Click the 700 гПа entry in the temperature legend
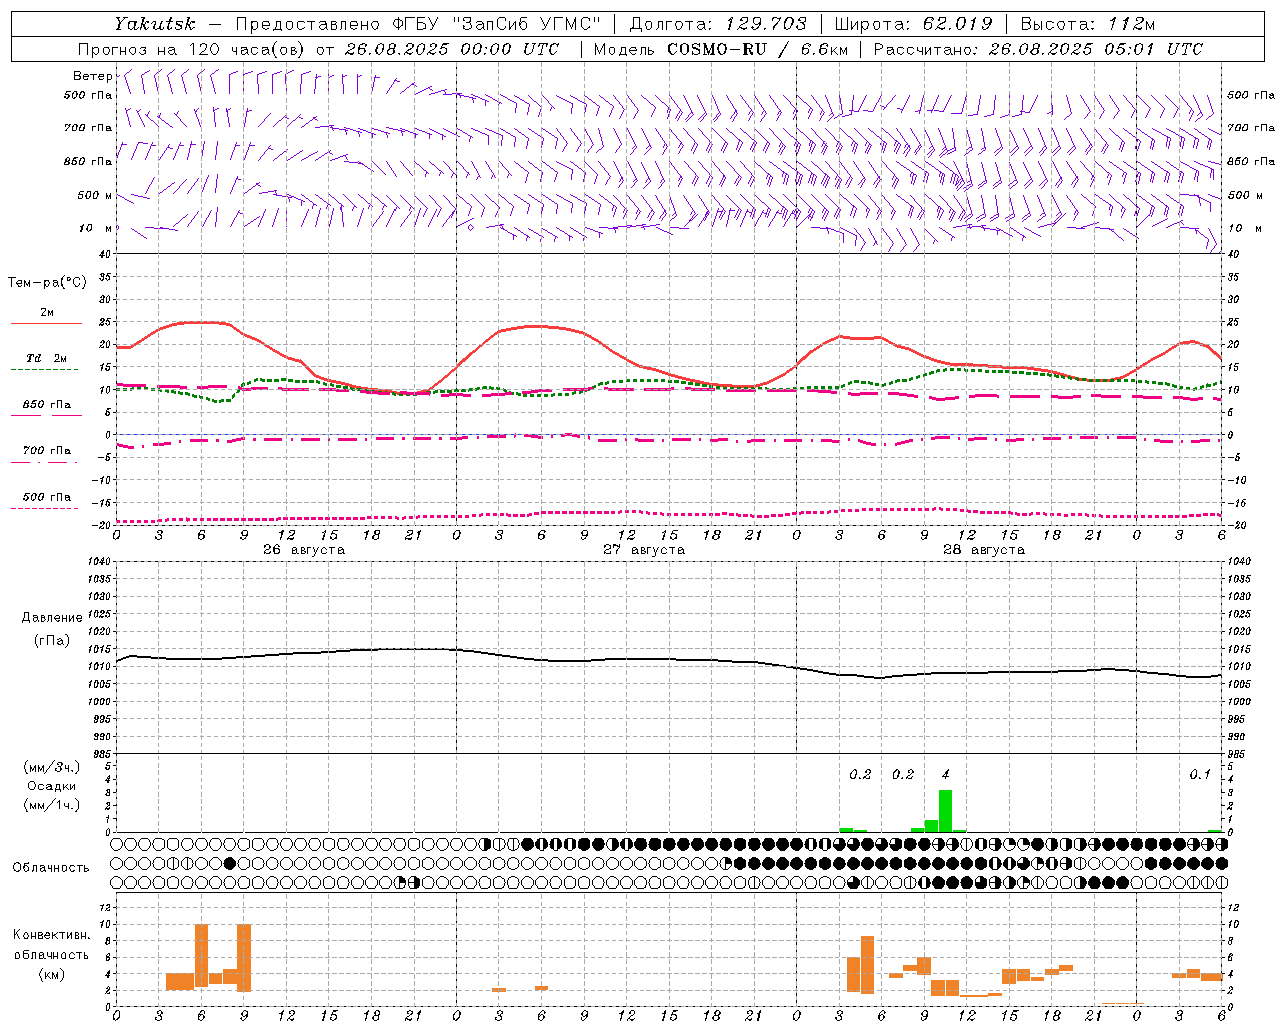 (x=46, y=450)
